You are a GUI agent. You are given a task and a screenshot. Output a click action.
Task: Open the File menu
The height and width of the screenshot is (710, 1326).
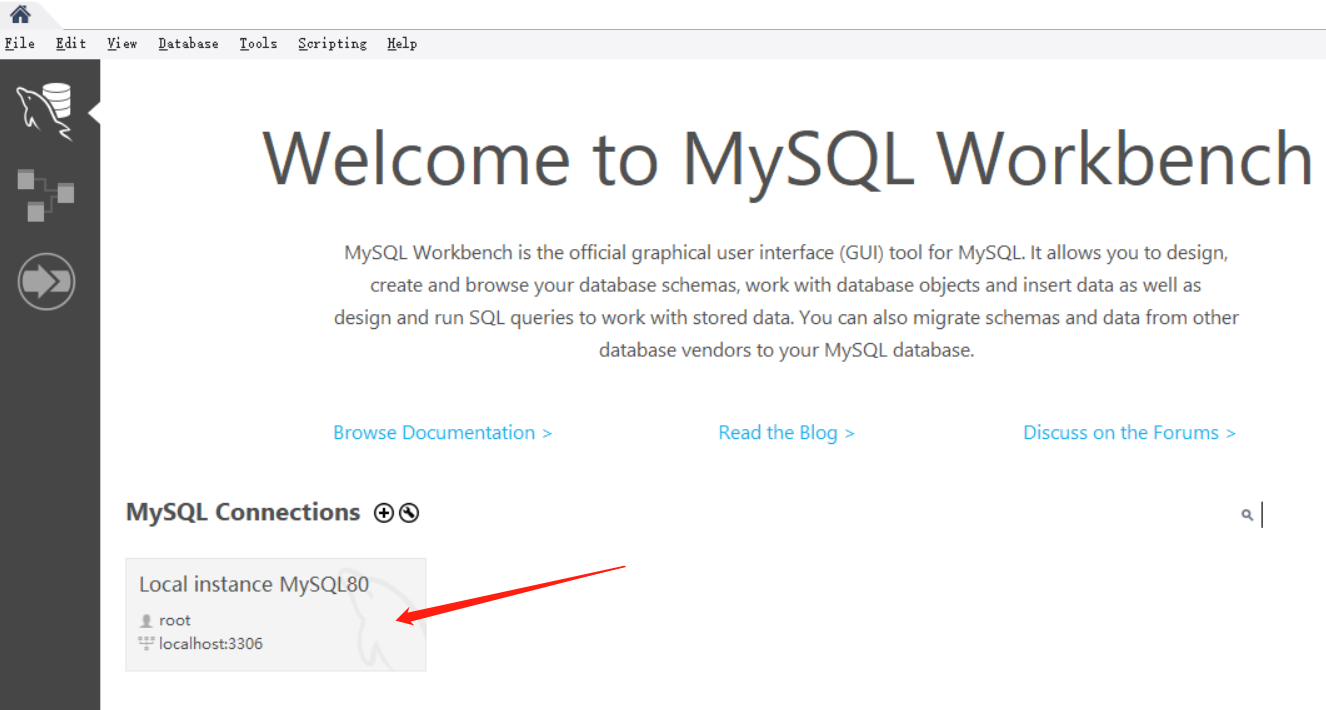click(x=19, y=43)
